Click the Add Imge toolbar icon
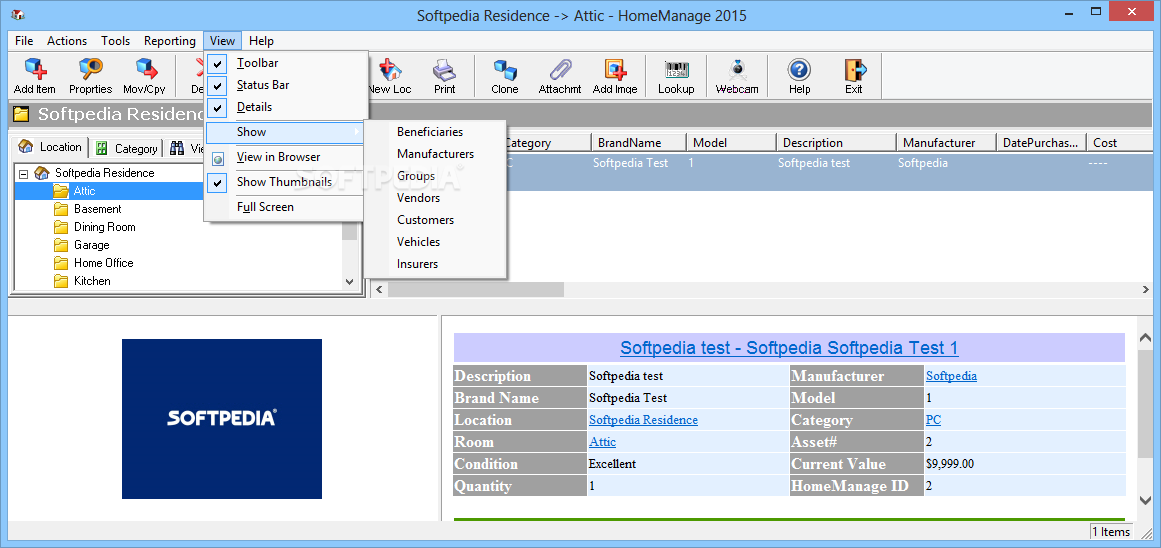Screen dimensions: 1161x548 point(615,70)
